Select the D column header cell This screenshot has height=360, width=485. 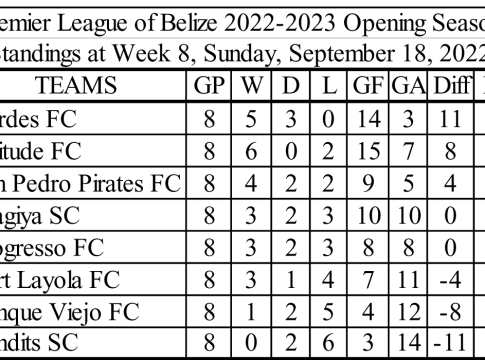click(291, 85)
